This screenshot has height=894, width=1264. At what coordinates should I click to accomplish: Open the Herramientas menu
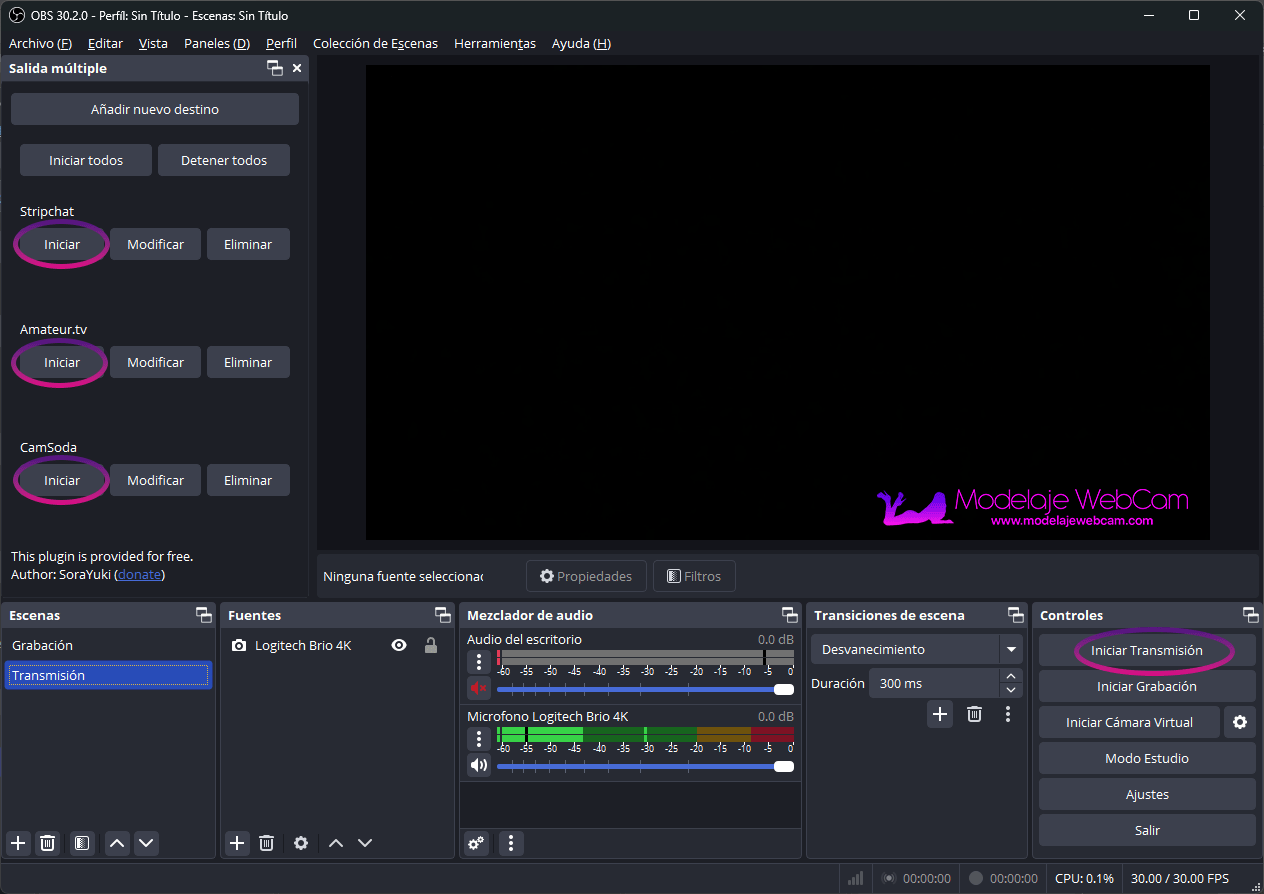pyautogui.click(x=494, y=44)
